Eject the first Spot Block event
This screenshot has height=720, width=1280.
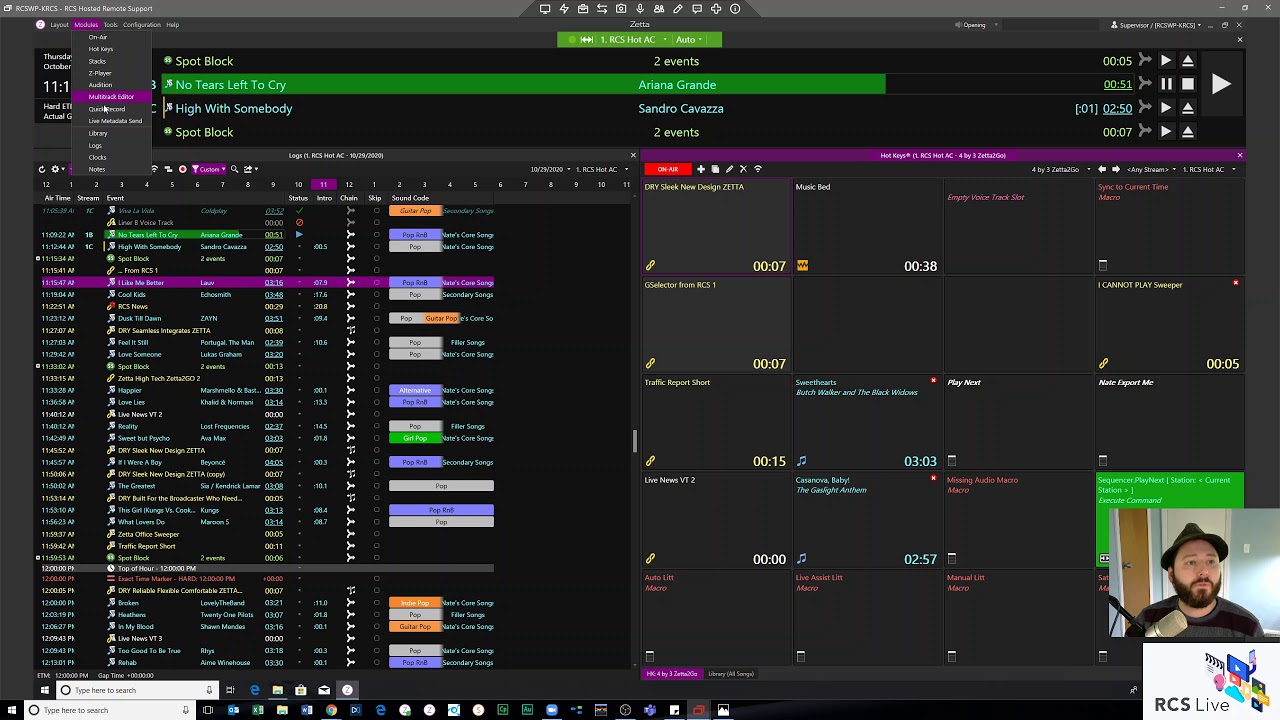1188,61
